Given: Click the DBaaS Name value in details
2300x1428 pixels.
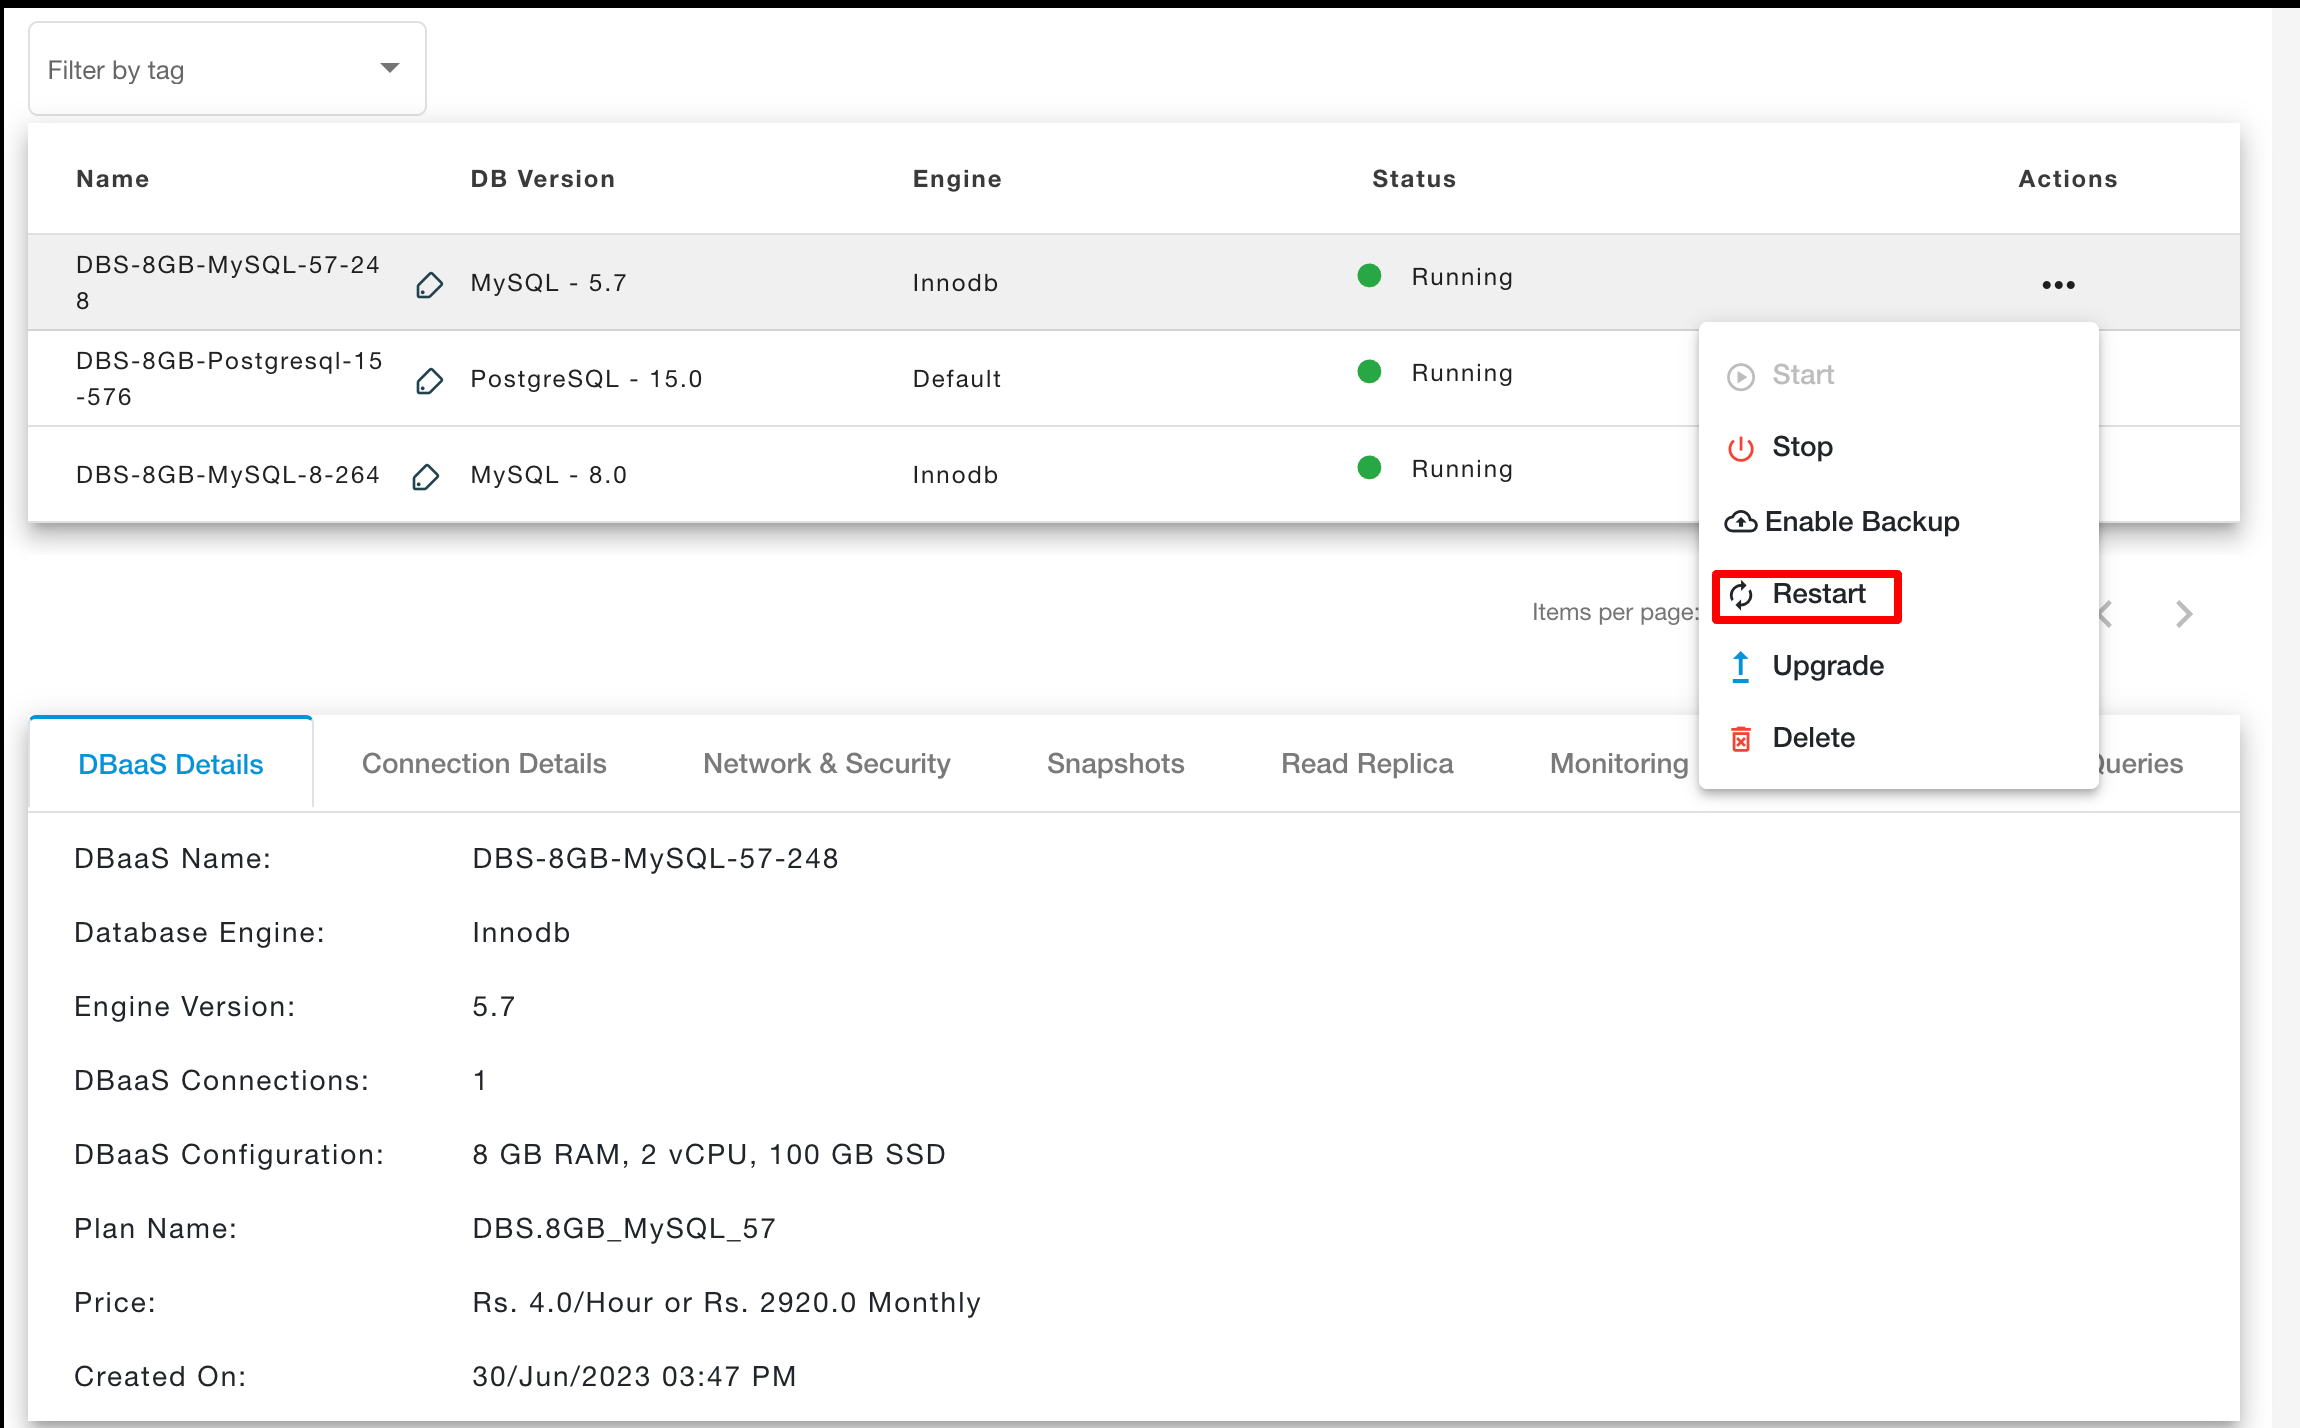Looking at the screenshot, I should 655,858.
